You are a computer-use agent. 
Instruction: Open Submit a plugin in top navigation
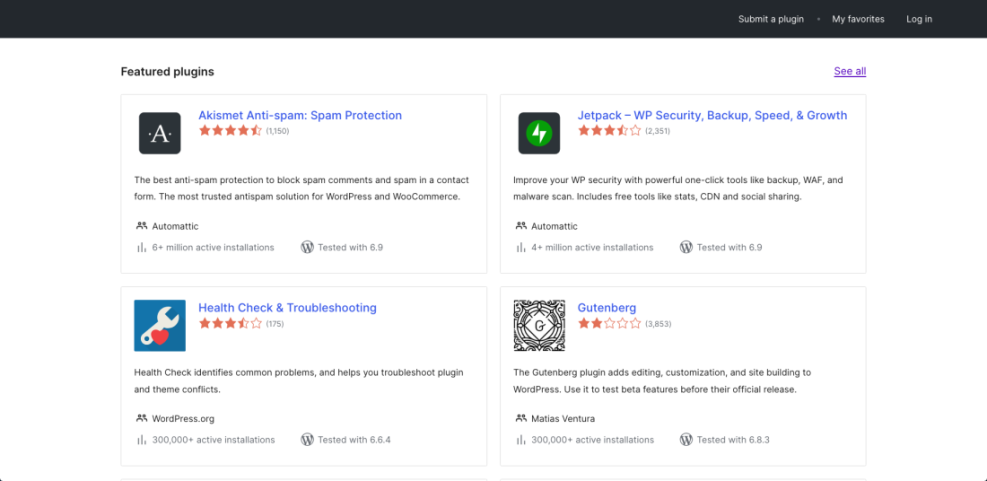771,19
